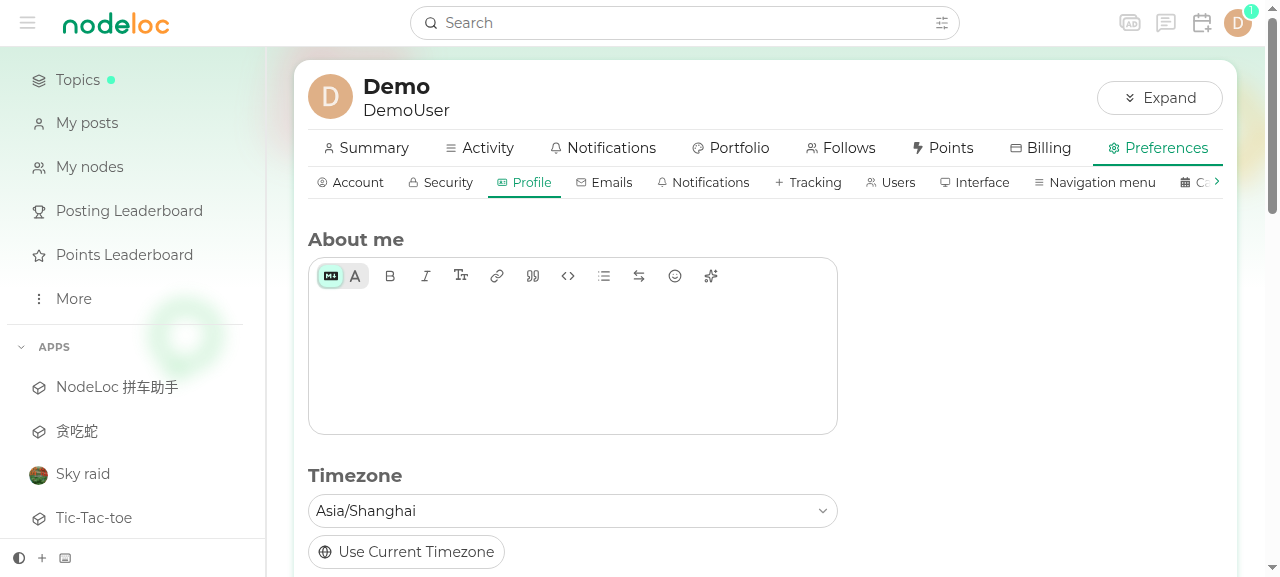Toggle dark mode half-circle icon

[x=19, y=558]
